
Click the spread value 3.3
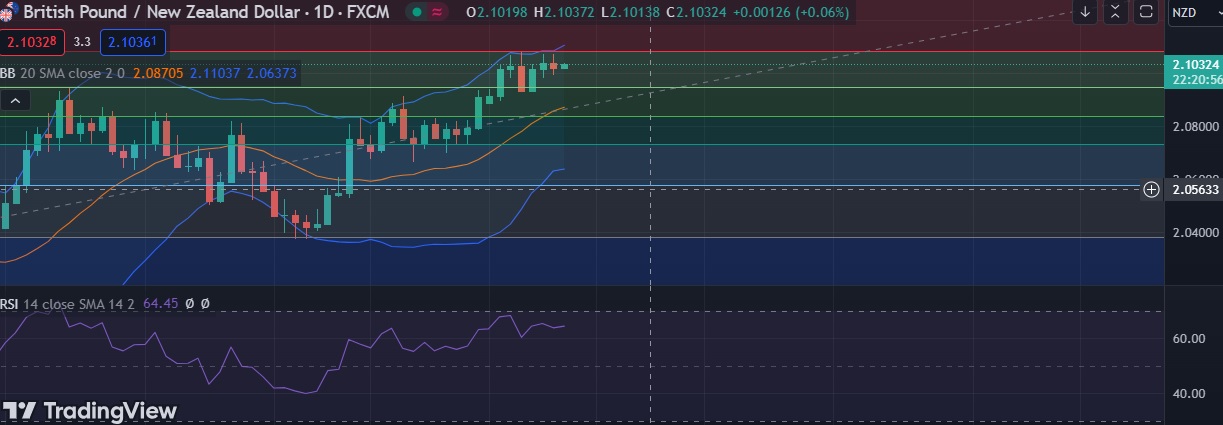pos(82,42)
